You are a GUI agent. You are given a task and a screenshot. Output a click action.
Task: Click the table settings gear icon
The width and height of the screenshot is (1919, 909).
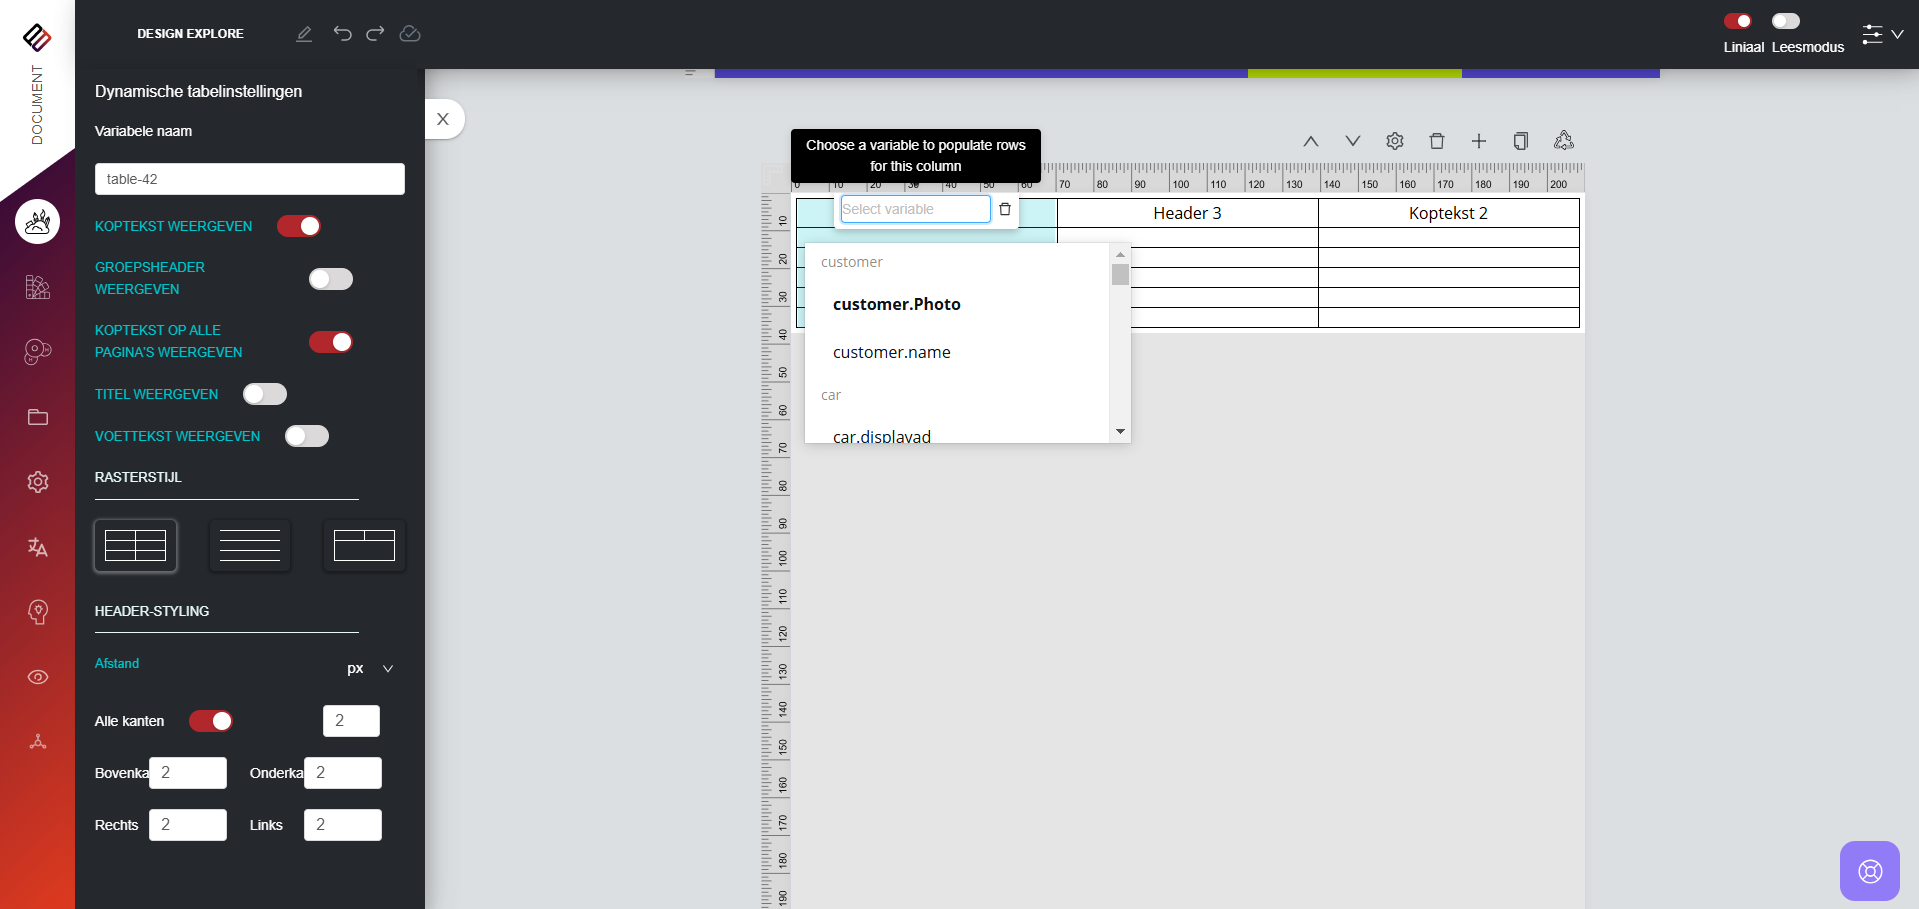click(1395, 141)
